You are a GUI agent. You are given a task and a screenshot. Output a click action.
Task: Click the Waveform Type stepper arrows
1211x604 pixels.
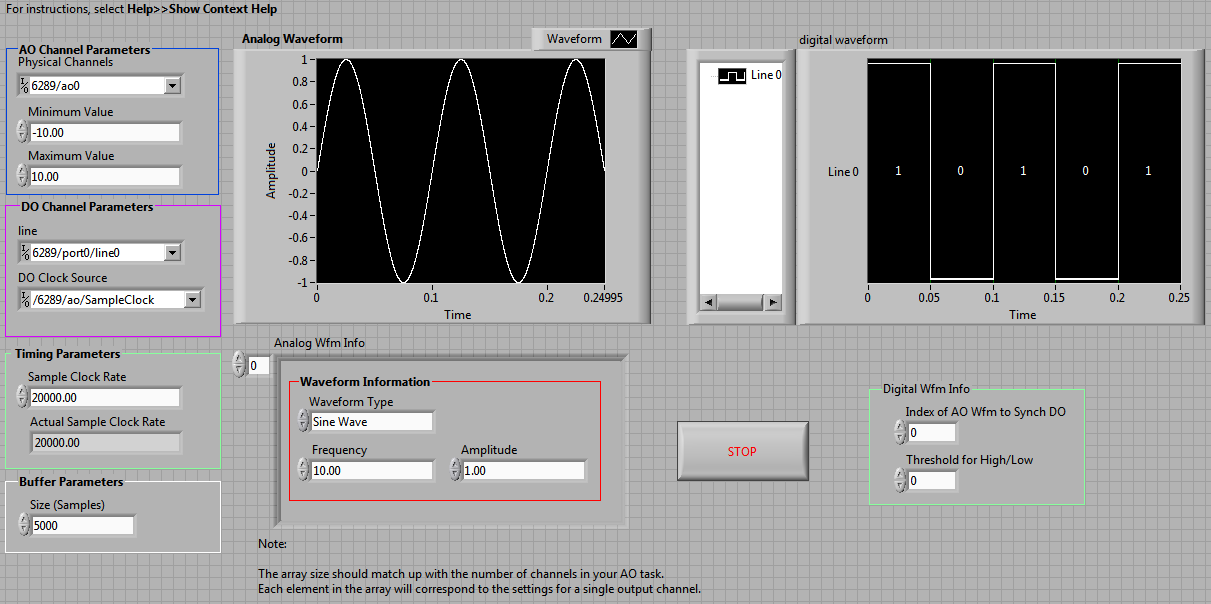[x=303, y=422]
